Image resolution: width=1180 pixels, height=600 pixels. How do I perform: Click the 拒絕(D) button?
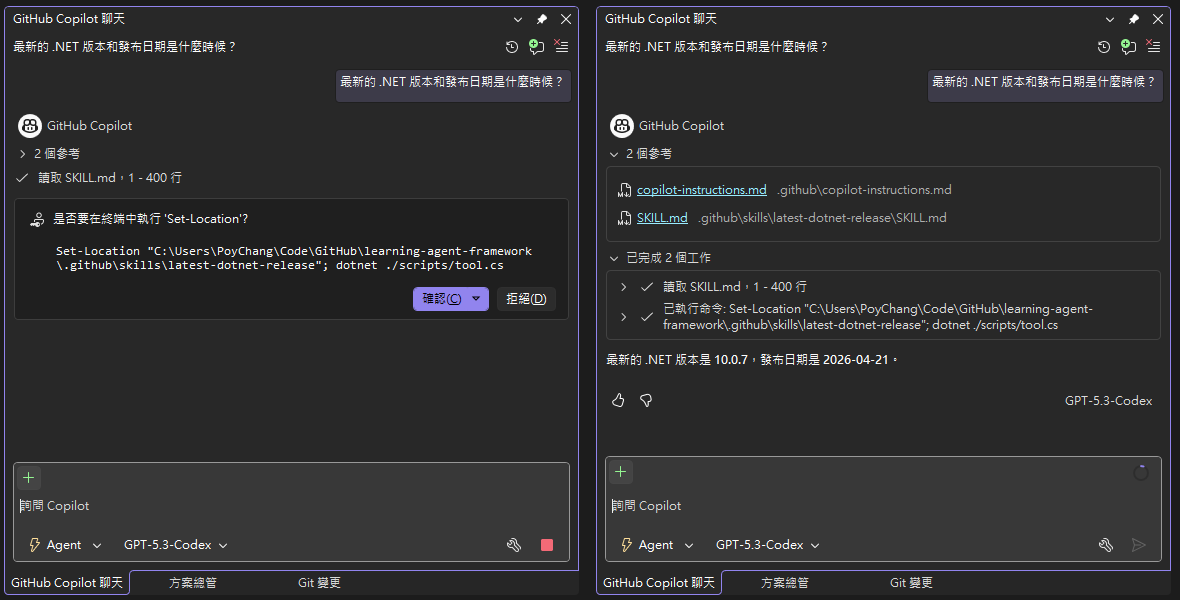[x=526, y=299]
